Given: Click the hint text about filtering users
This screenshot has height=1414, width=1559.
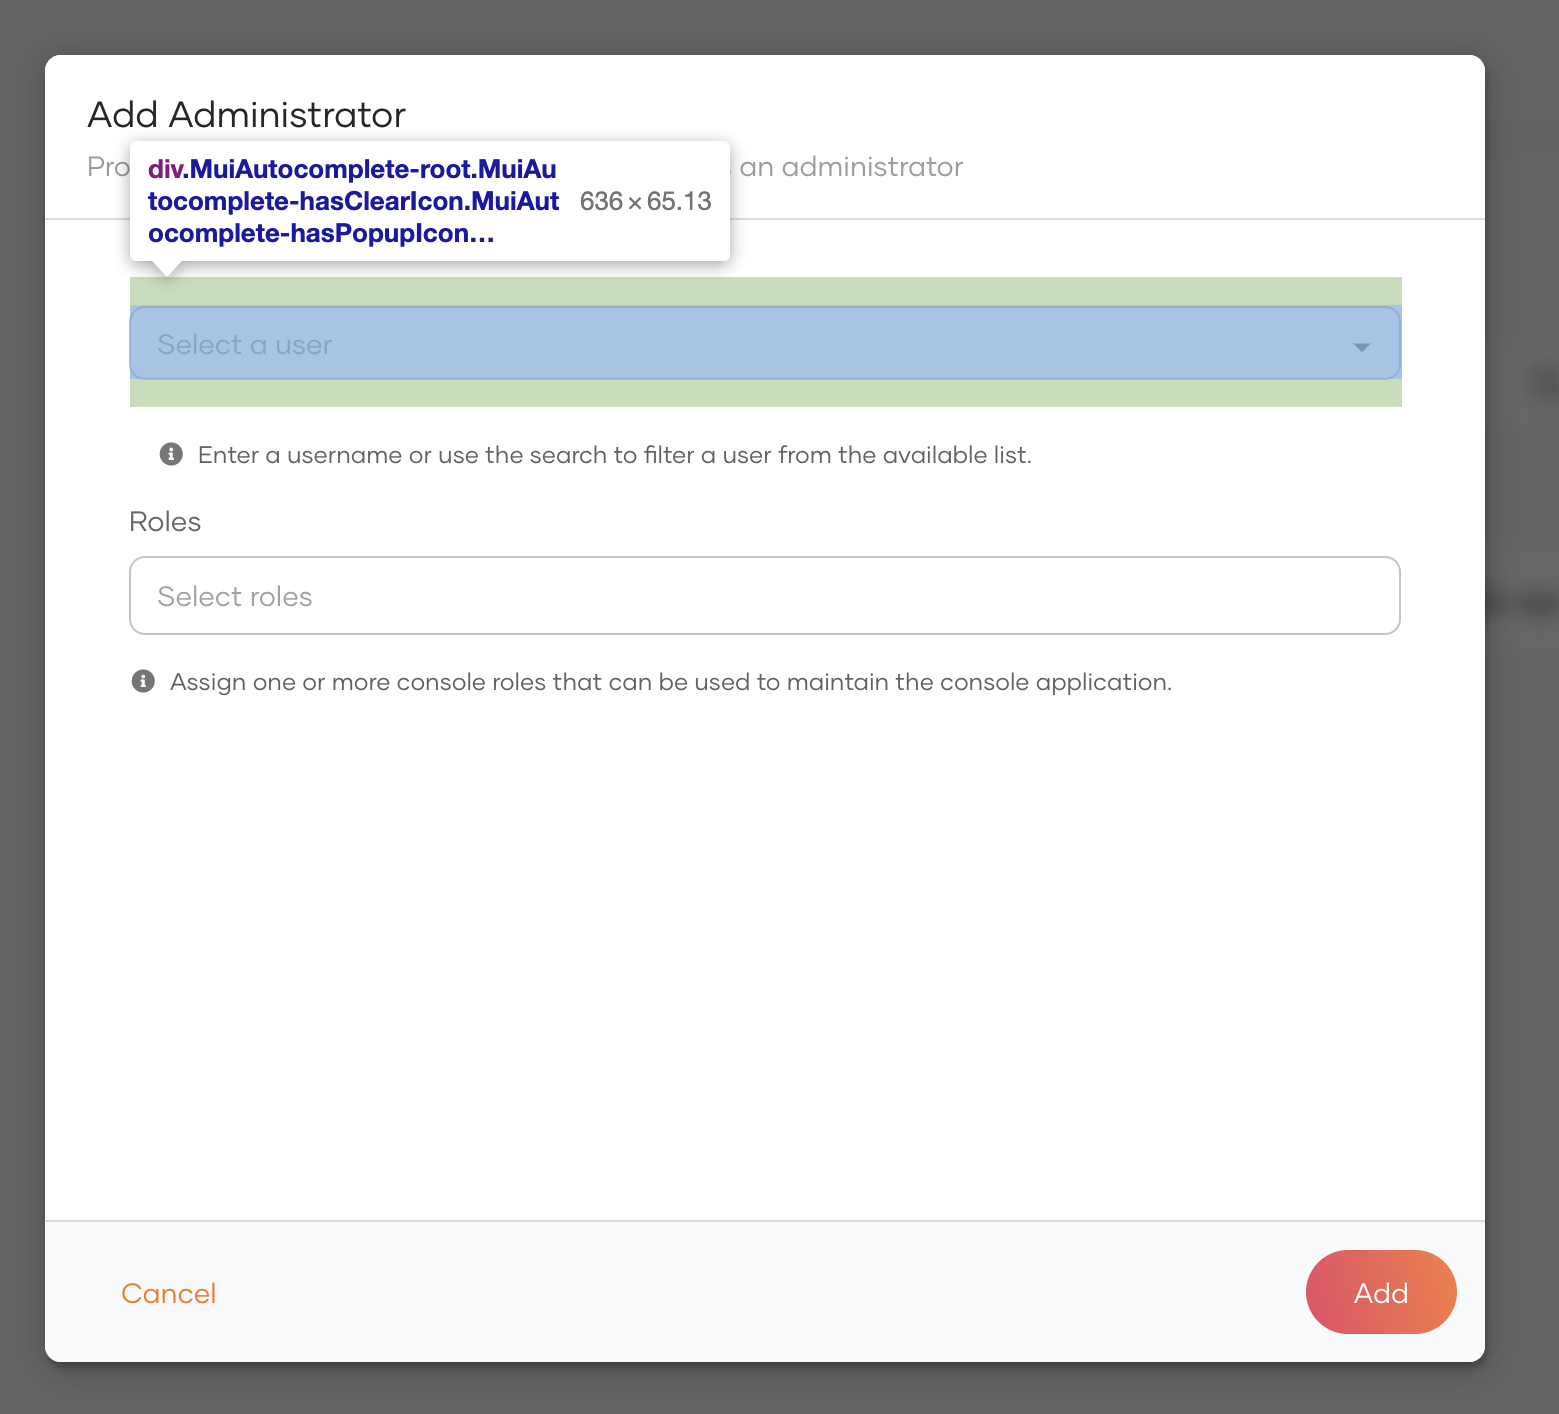Looking at the screenshot, I should (x=614, y=454).
